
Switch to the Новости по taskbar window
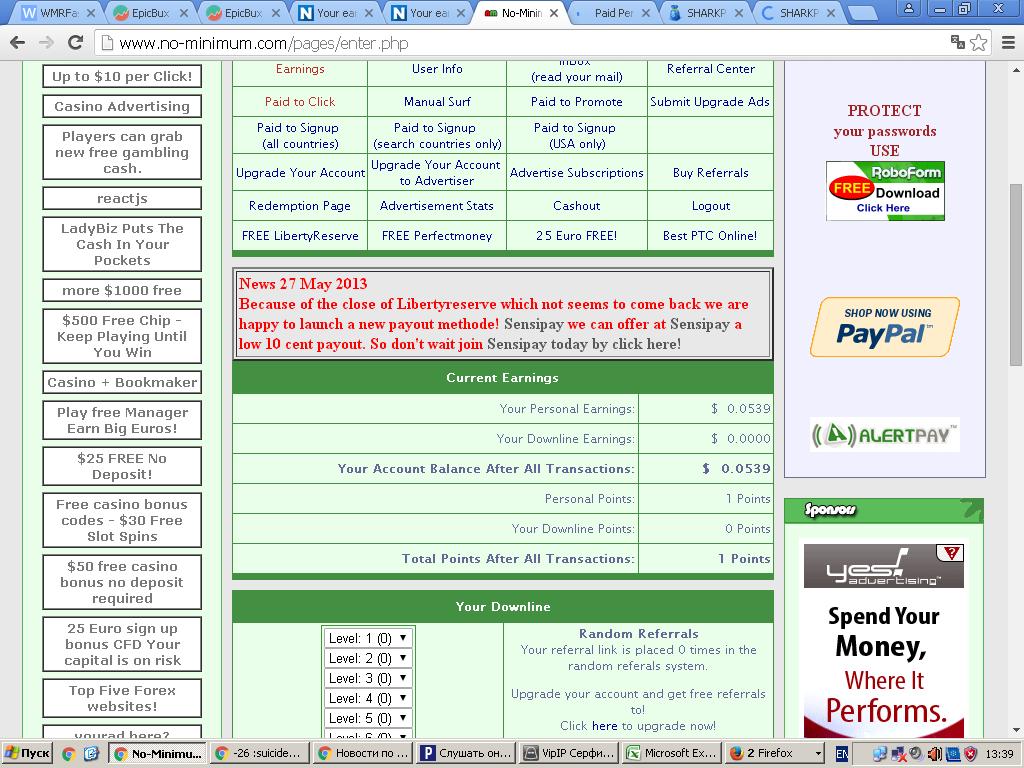click(x=363, y=753)
